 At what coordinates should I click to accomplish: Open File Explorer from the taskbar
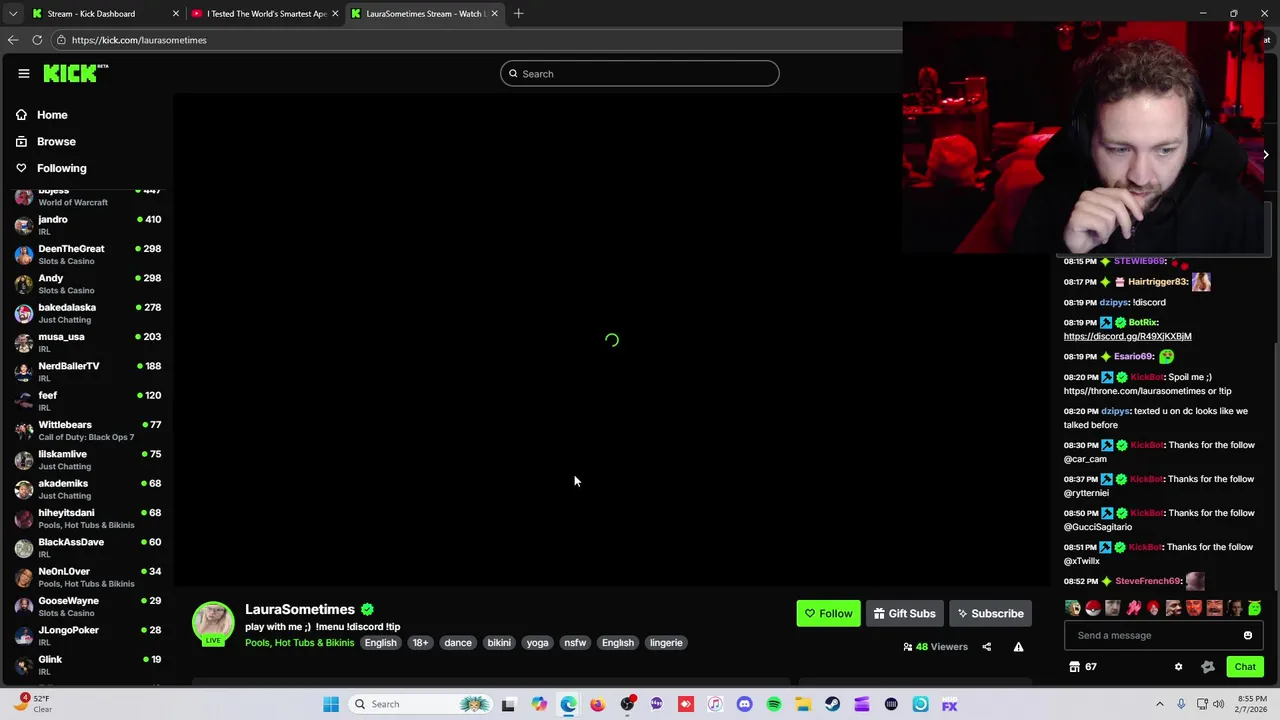point(803,704)
